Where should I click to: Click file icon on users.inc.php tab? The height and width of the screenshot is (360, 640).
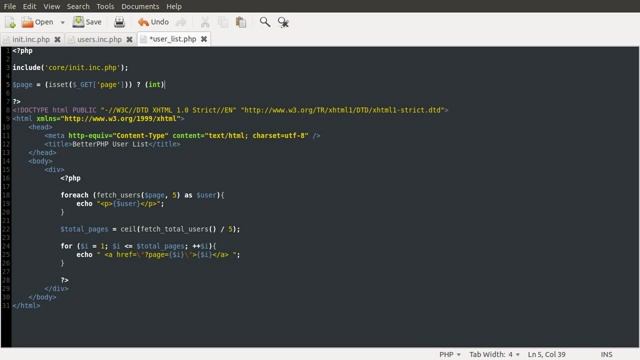click(71, 39)
